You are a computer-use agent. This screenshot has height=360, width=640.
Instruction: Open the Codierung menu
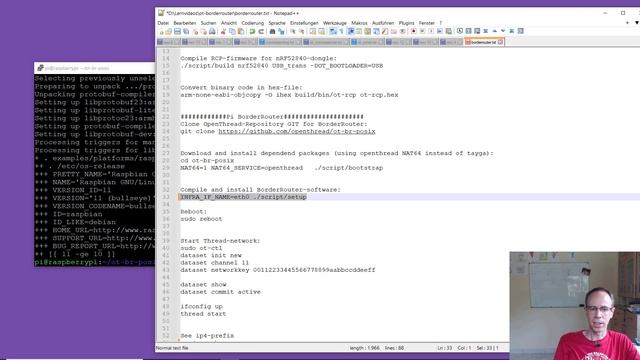click(x=253, y=23)
